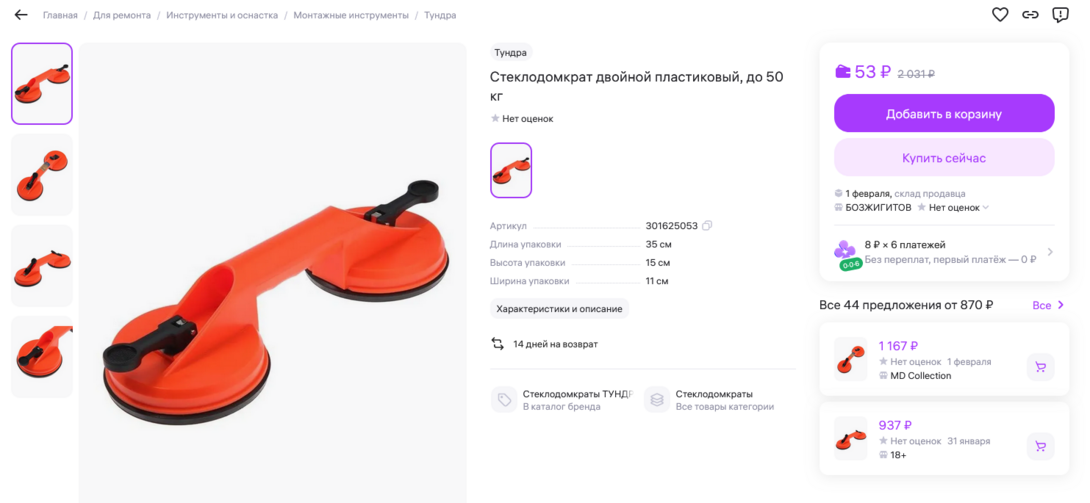Report product with exclamation speech icon

[1060, 15]
